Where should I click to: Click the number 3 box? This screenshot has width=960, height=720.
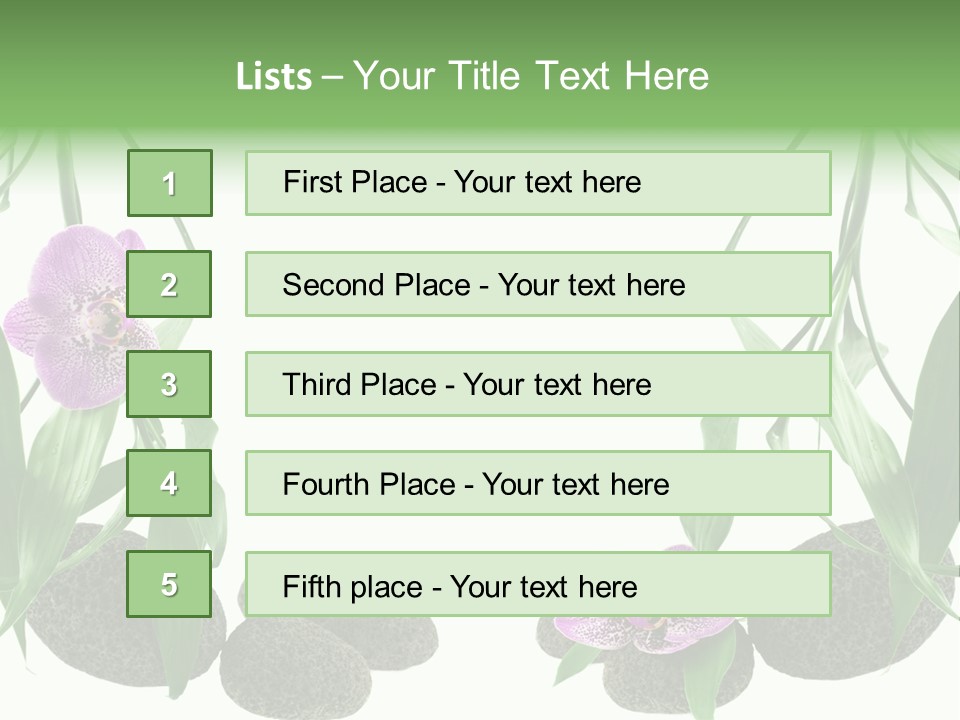click(170, 384)
